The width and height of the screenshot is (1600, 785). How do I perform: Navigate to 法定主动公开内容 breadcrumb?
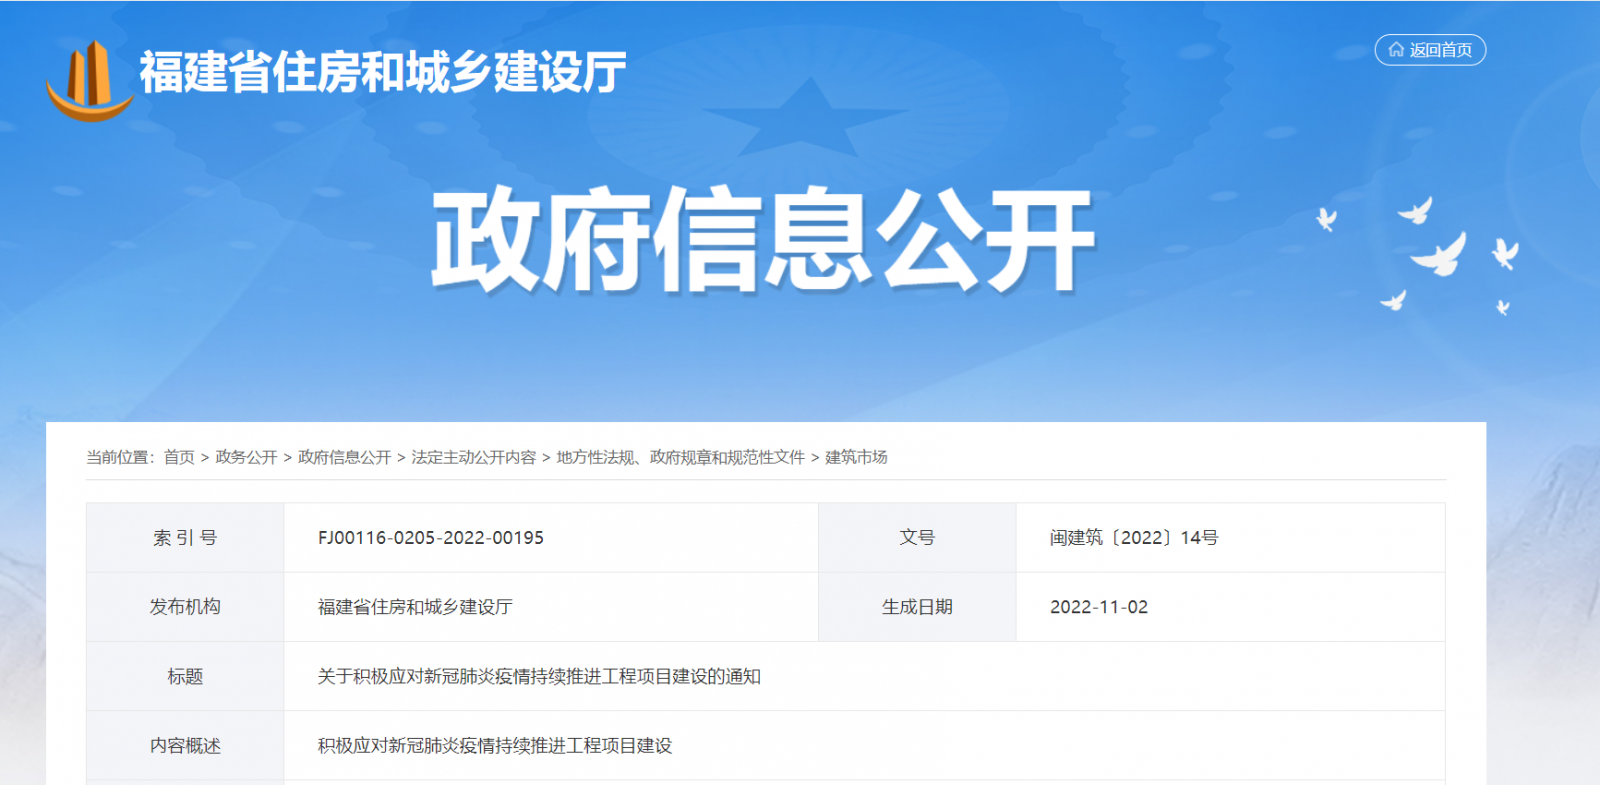[473, 457]
